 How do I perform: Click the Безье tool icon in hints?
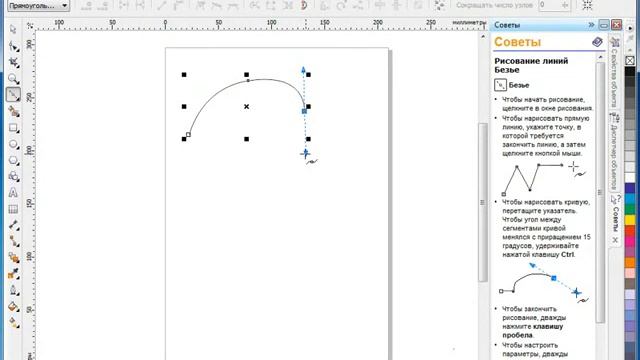click(500, 85)
